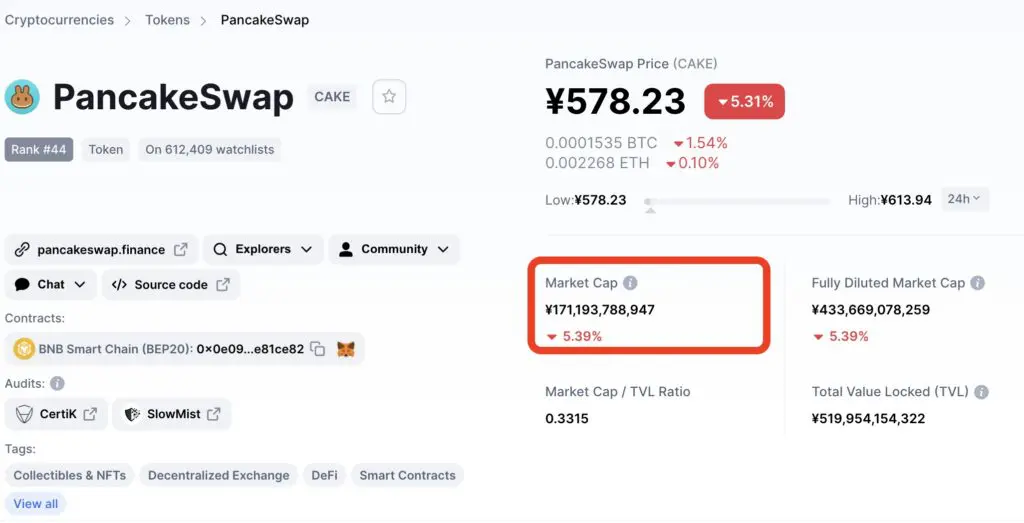Change the 24h time range selector
Image resolution: width=1024 pixels, height=523 pixels.
pos(965,199)
